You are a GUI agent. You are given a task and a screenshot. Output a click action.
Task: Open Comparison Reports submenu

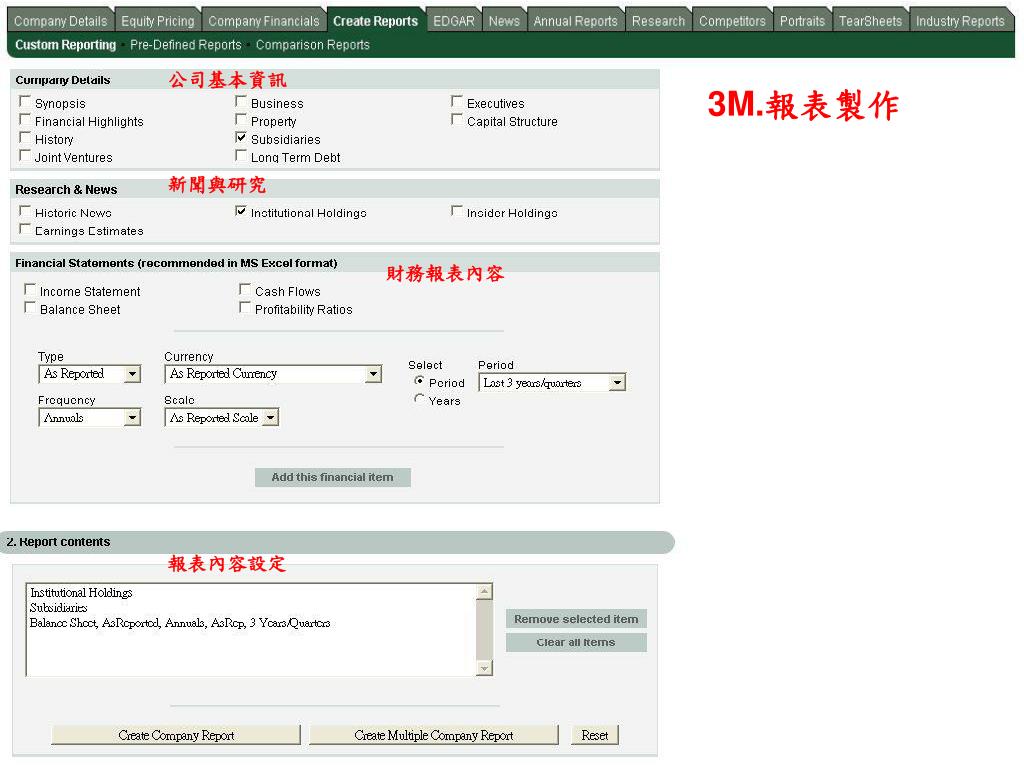pos(313,45)
